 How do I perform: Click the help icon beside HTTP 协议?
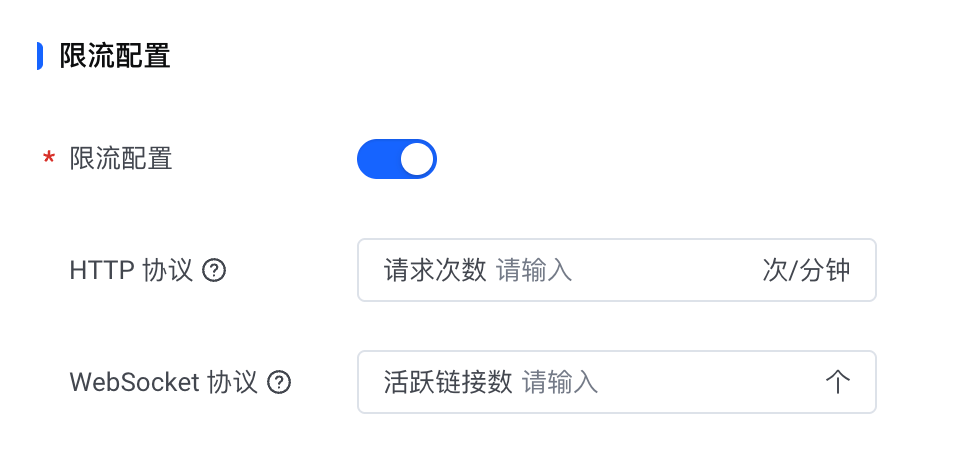(214, 270)
